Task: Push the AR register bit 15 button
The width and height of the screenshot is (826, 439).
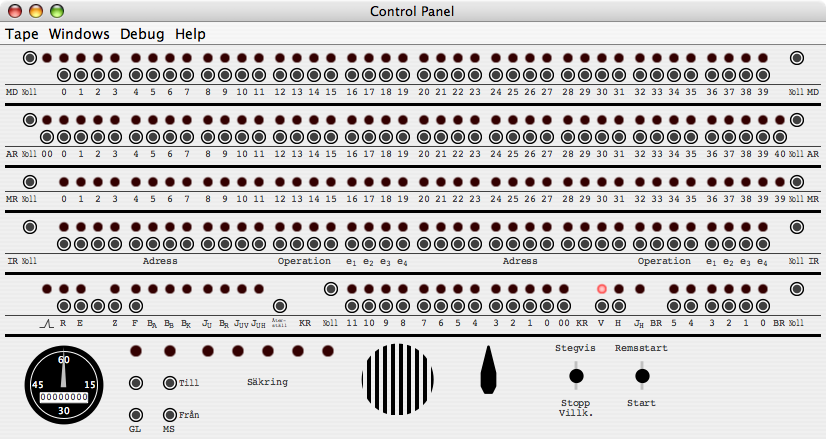Action: (x=331, y=138)
